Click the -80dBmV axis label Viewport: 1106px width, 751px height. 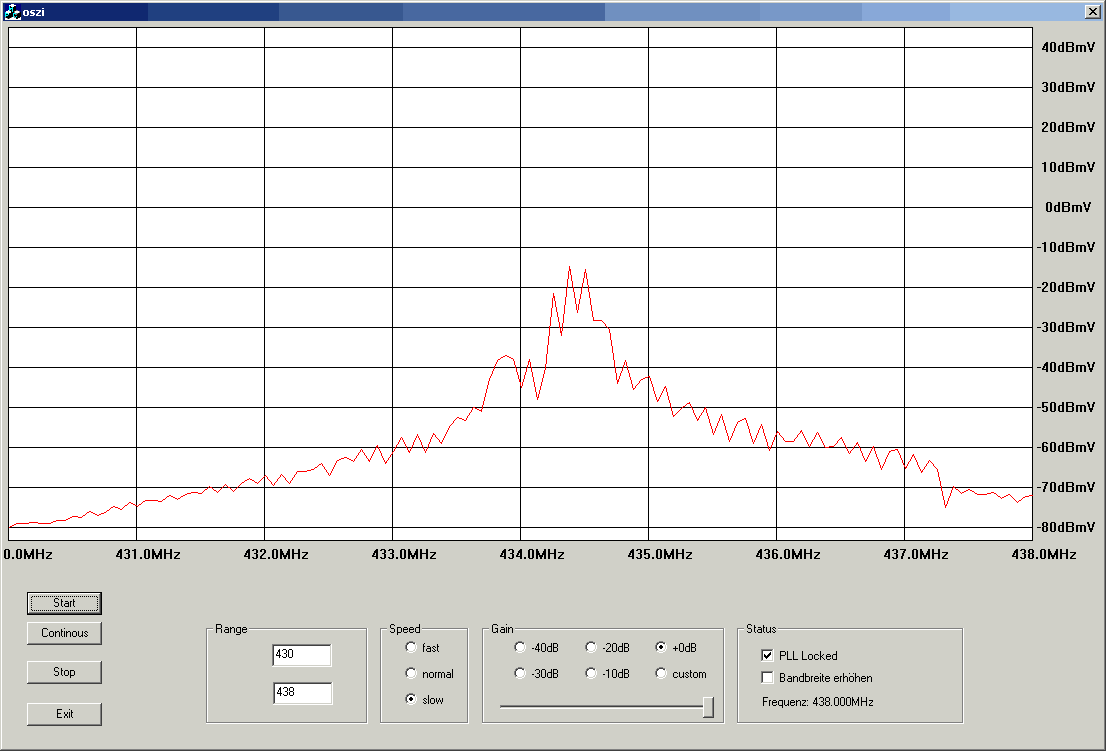pyautogui.click(x=1066, y=527)
